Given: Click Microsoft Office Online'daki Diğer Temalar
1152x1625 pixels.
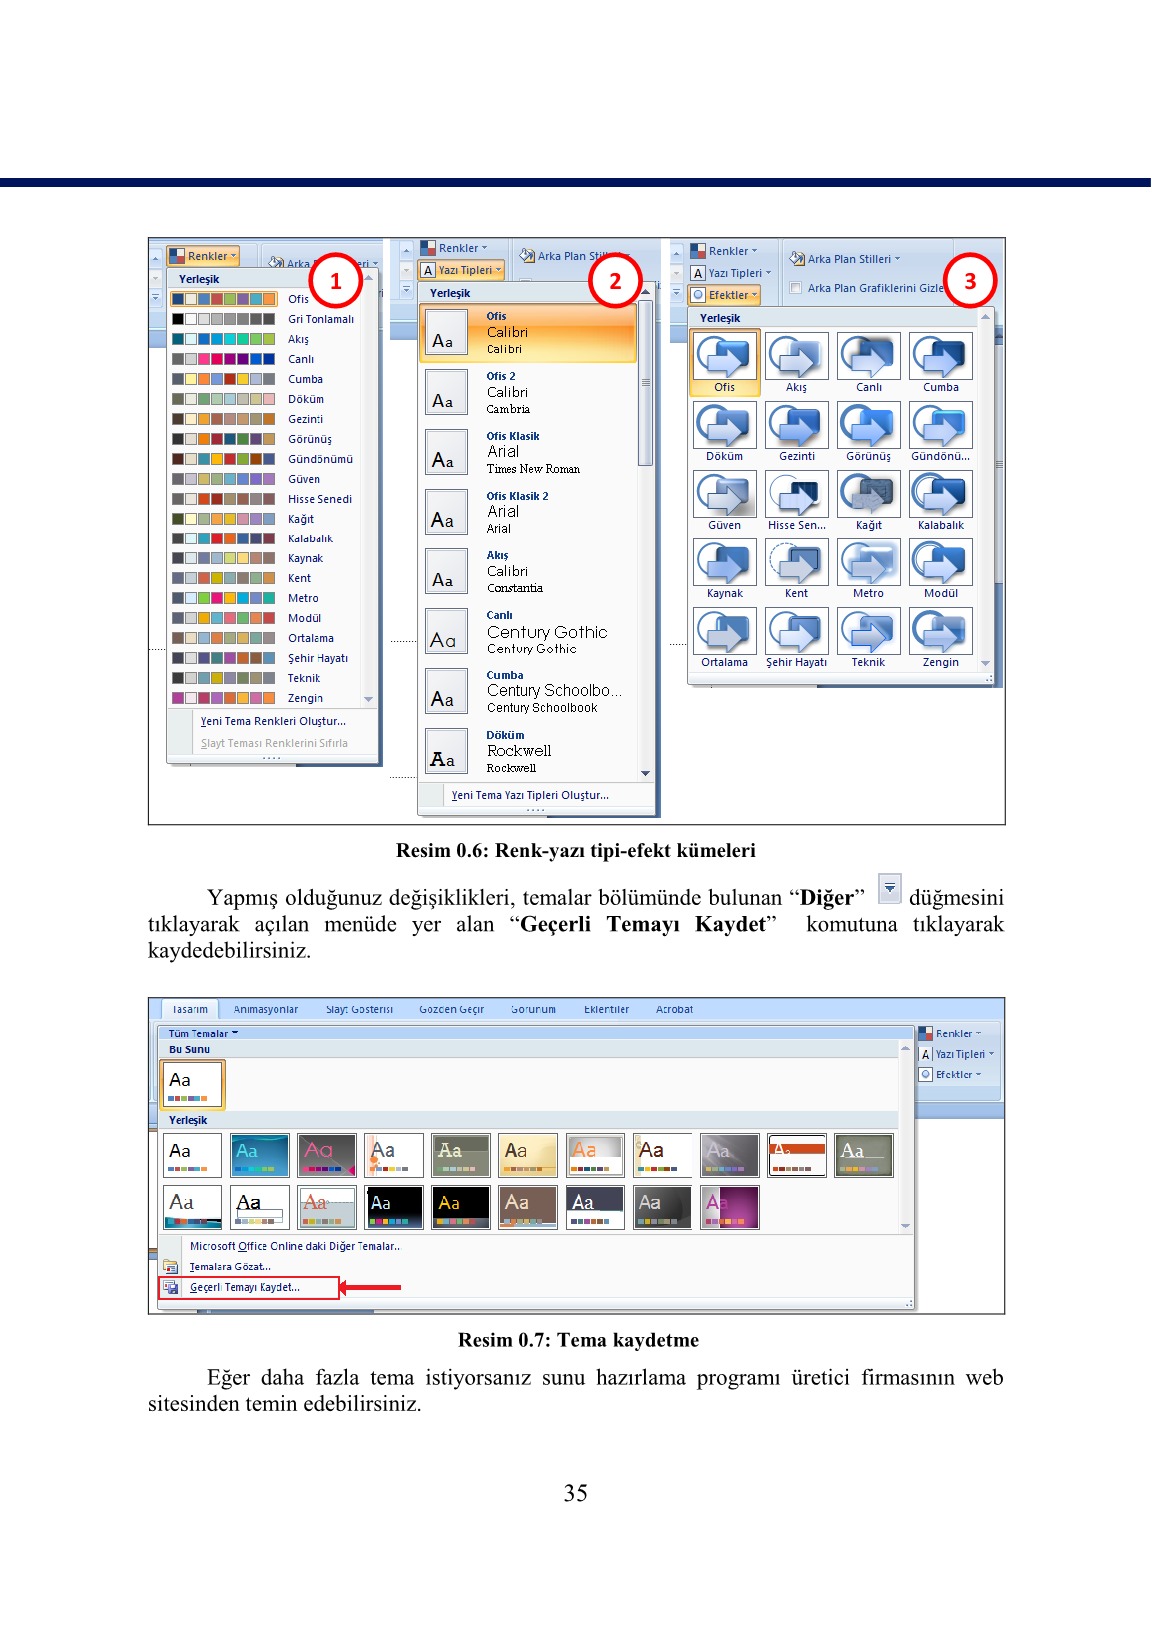Looking at the screenshot, I should point(295,1246).
